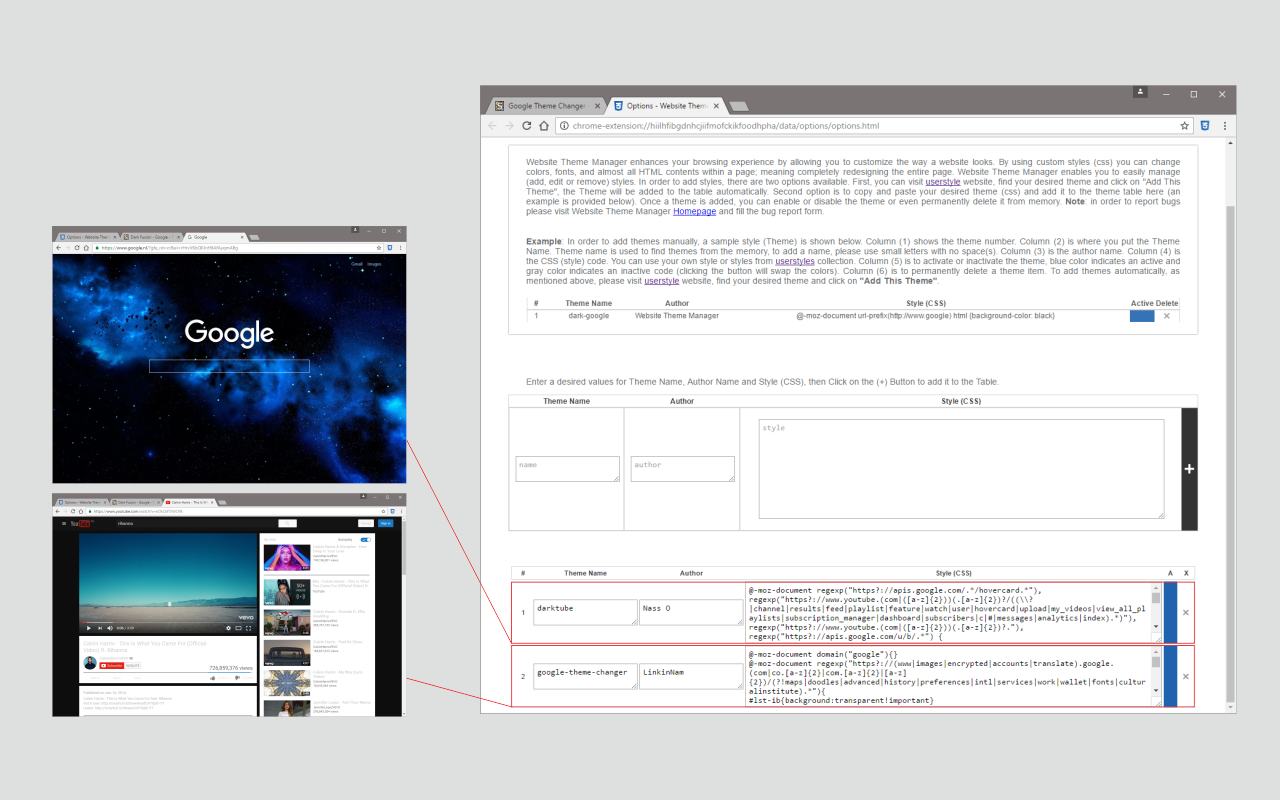This screenshot has height=800, width=1280.
Task: Click the forward navigation arrow
Action: tap(509, 126)
